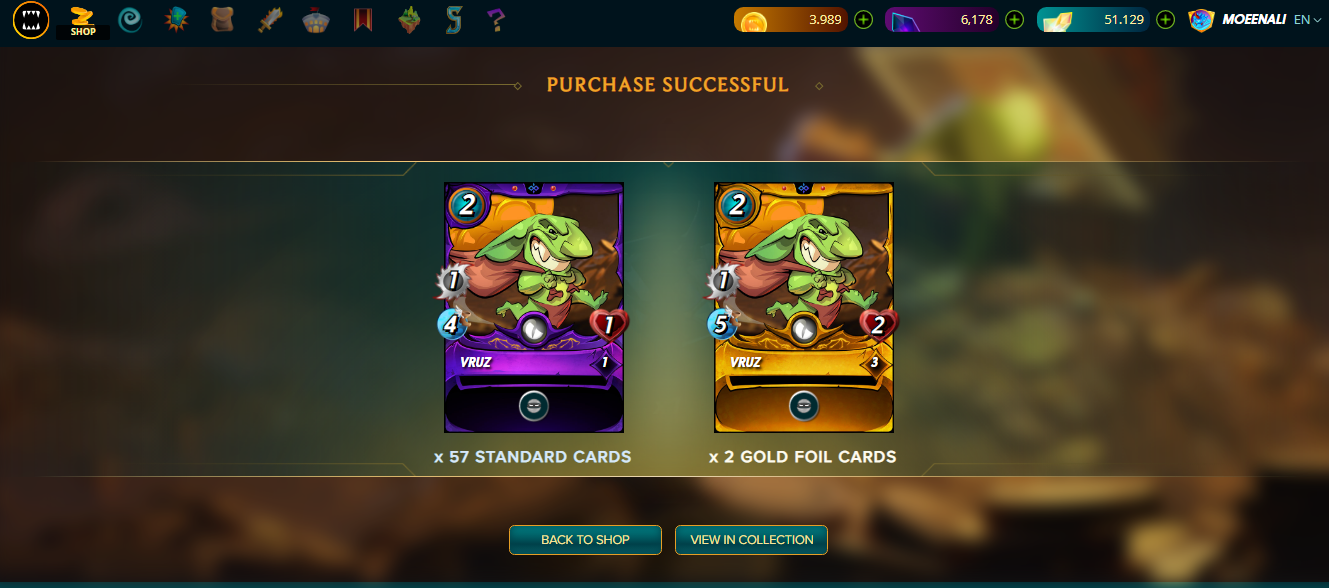Add teal crystal credits with plus button
1329x588 pixels.
1165,19
